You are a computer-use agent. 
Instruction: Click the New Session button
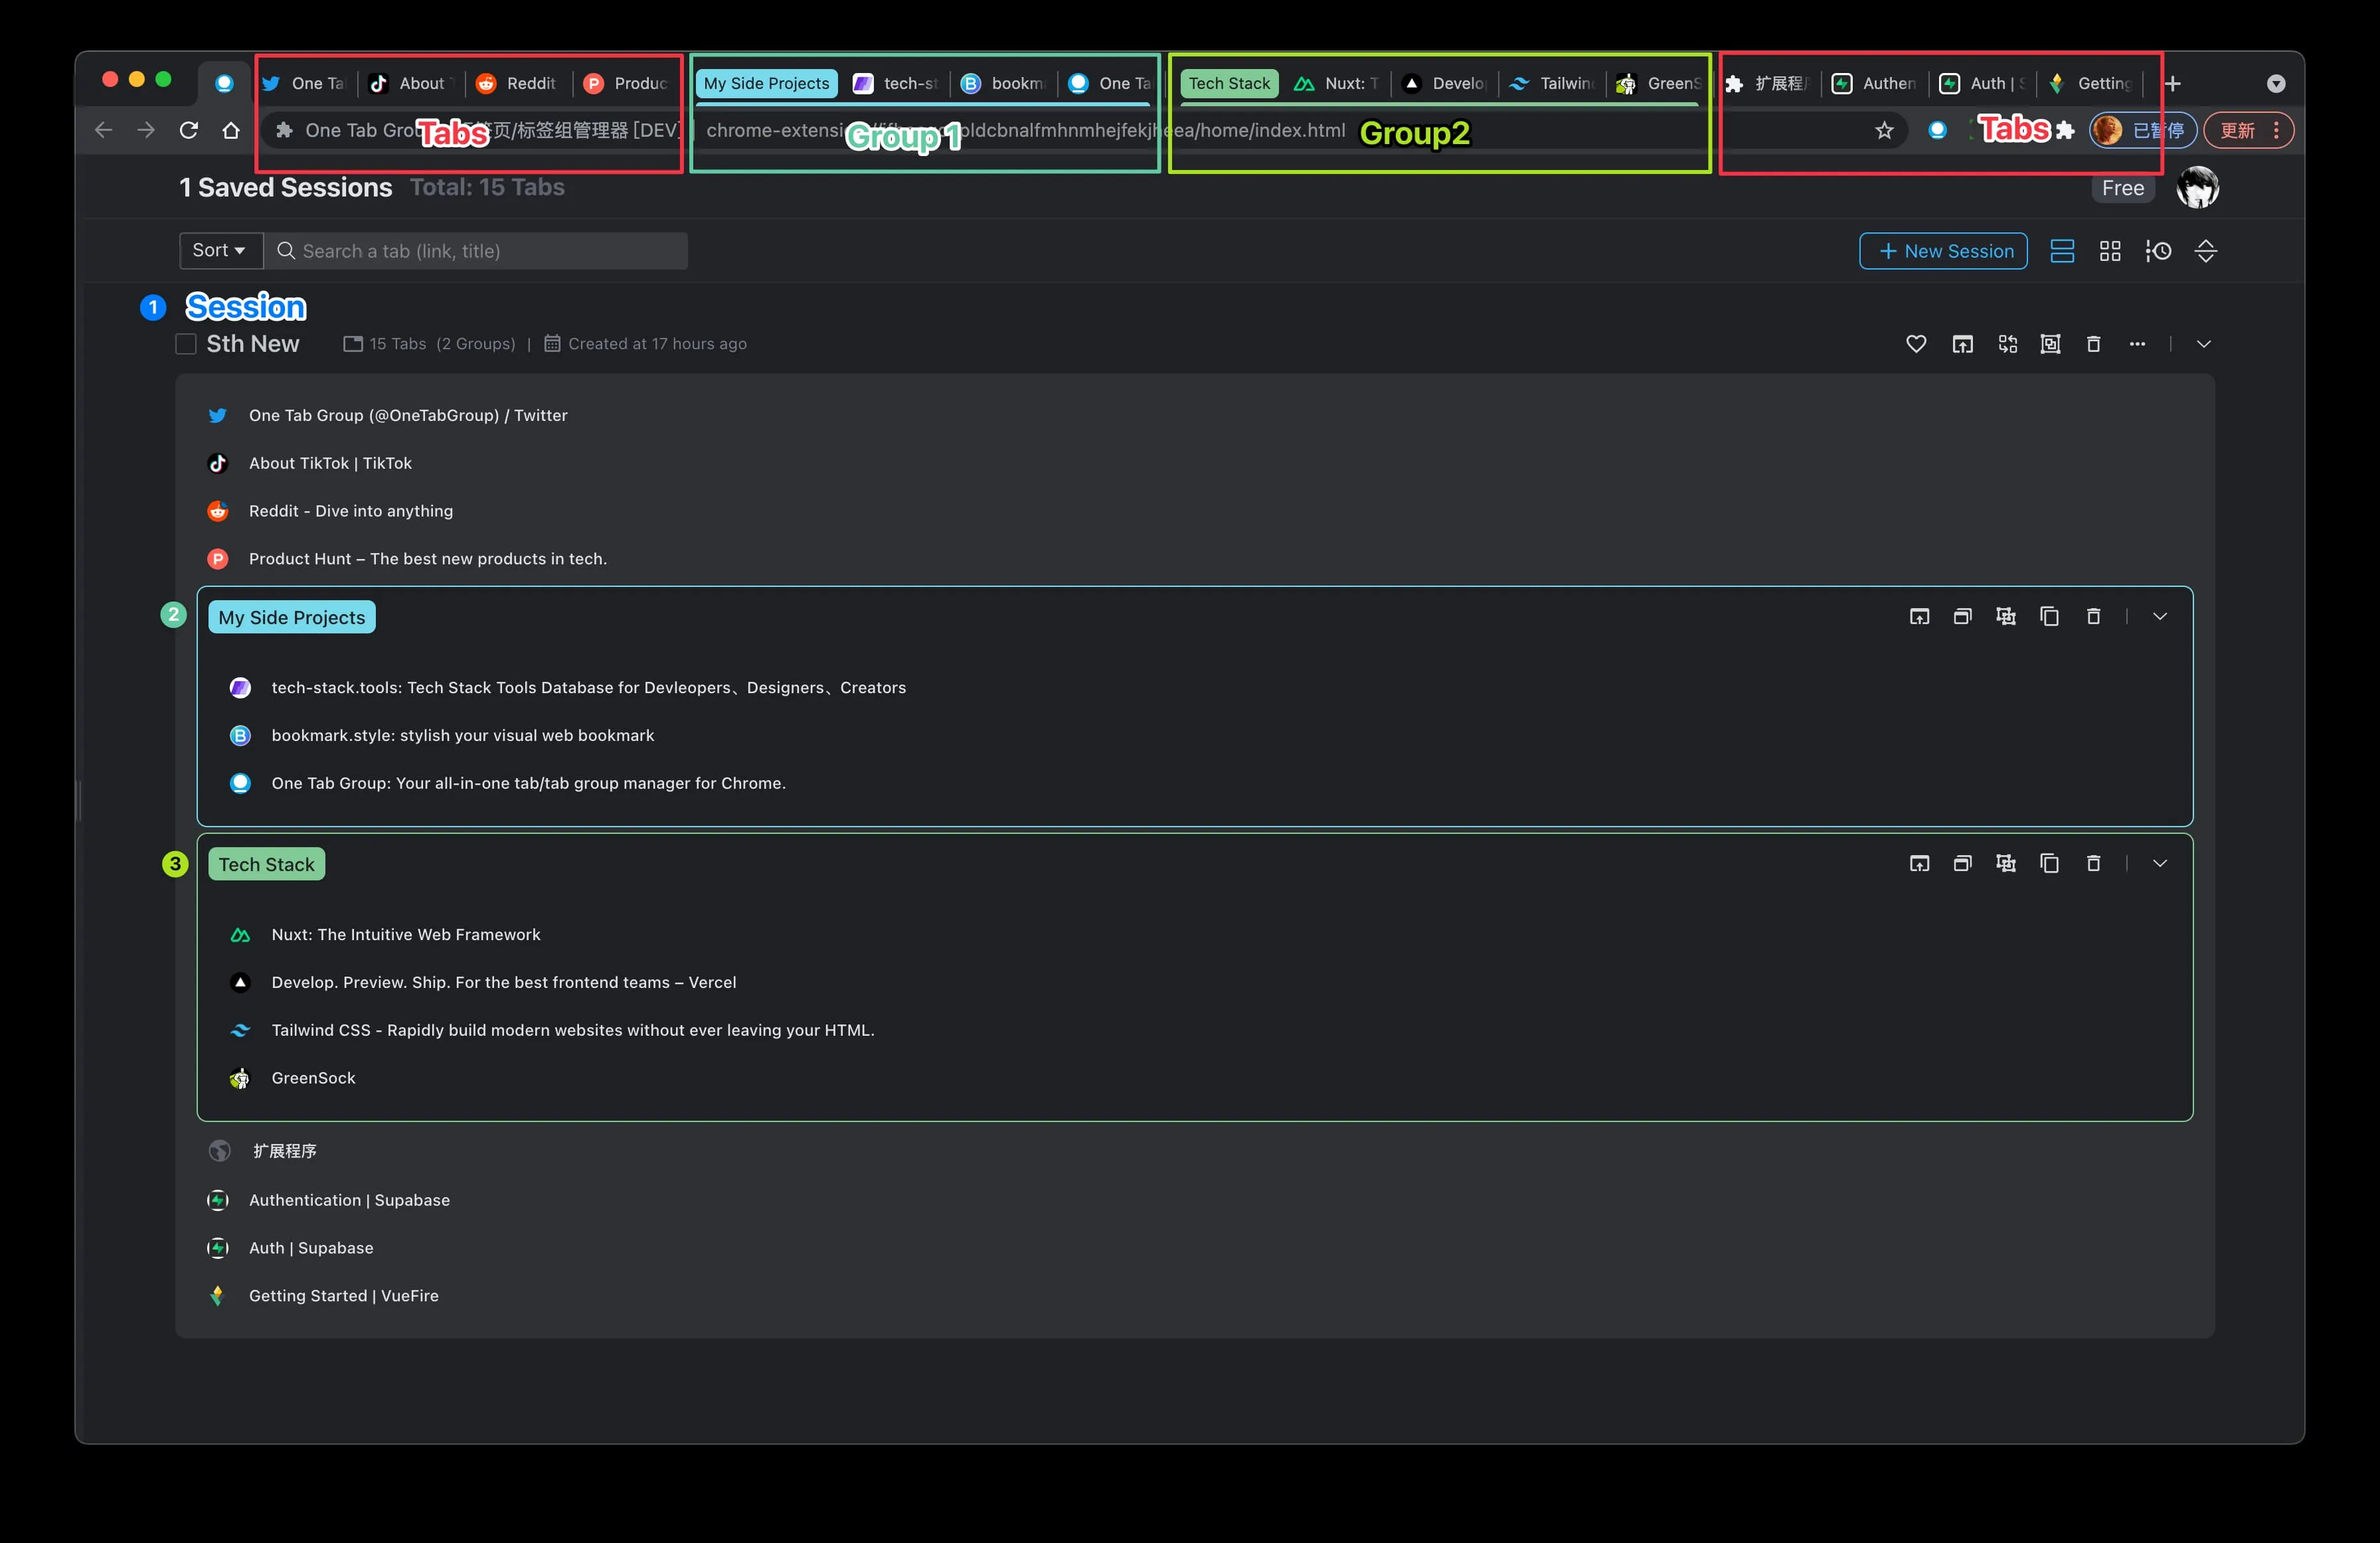[x=1943, y=251]
